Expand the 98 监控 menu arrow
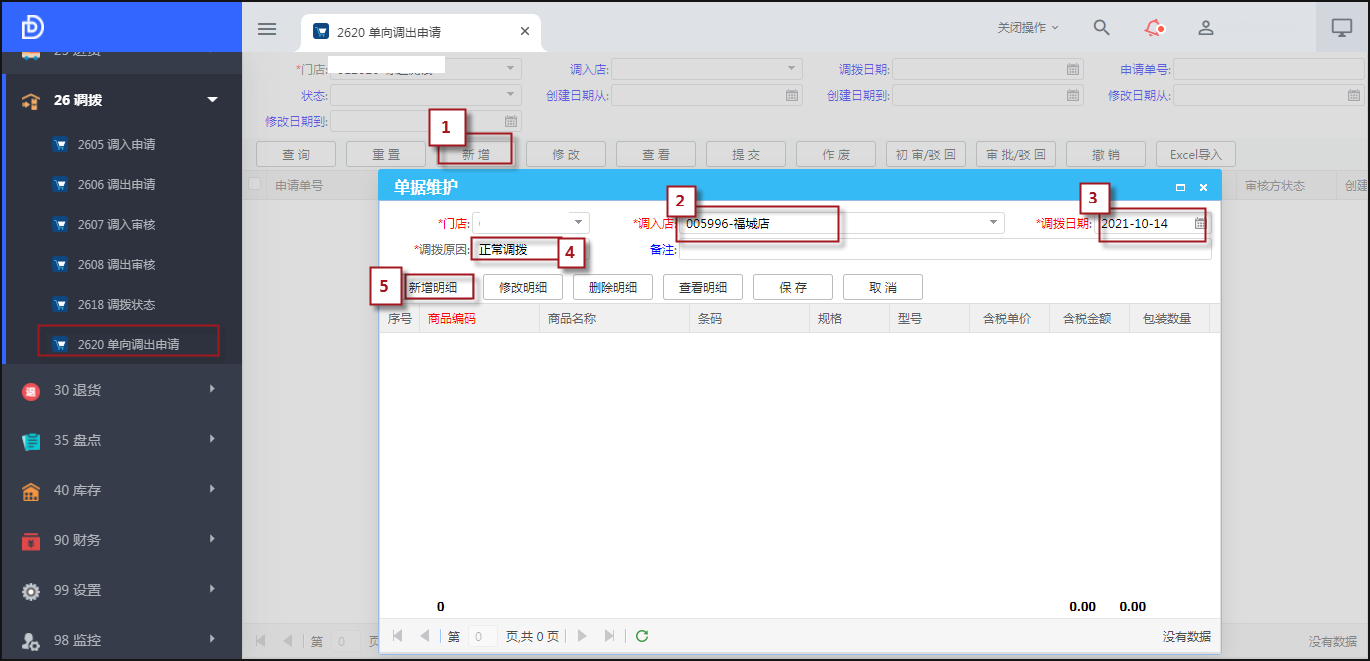Screen dimensions: 1370x661 pos(212,639)
